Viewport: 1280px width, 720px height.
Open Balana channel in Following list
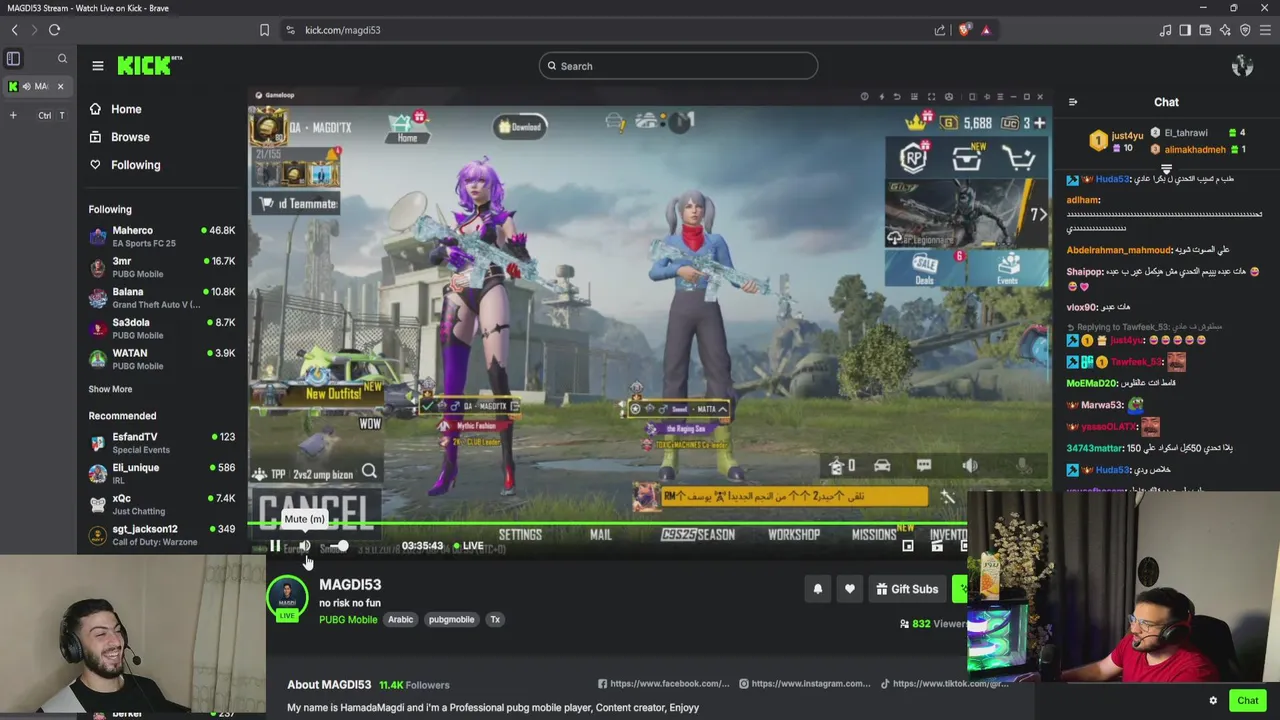pos(162,298)
